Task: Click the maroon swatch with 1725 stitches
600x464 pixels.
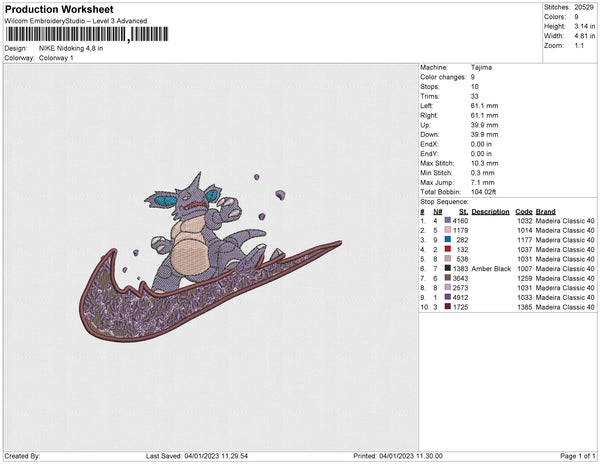Action: tap(448, 307)
